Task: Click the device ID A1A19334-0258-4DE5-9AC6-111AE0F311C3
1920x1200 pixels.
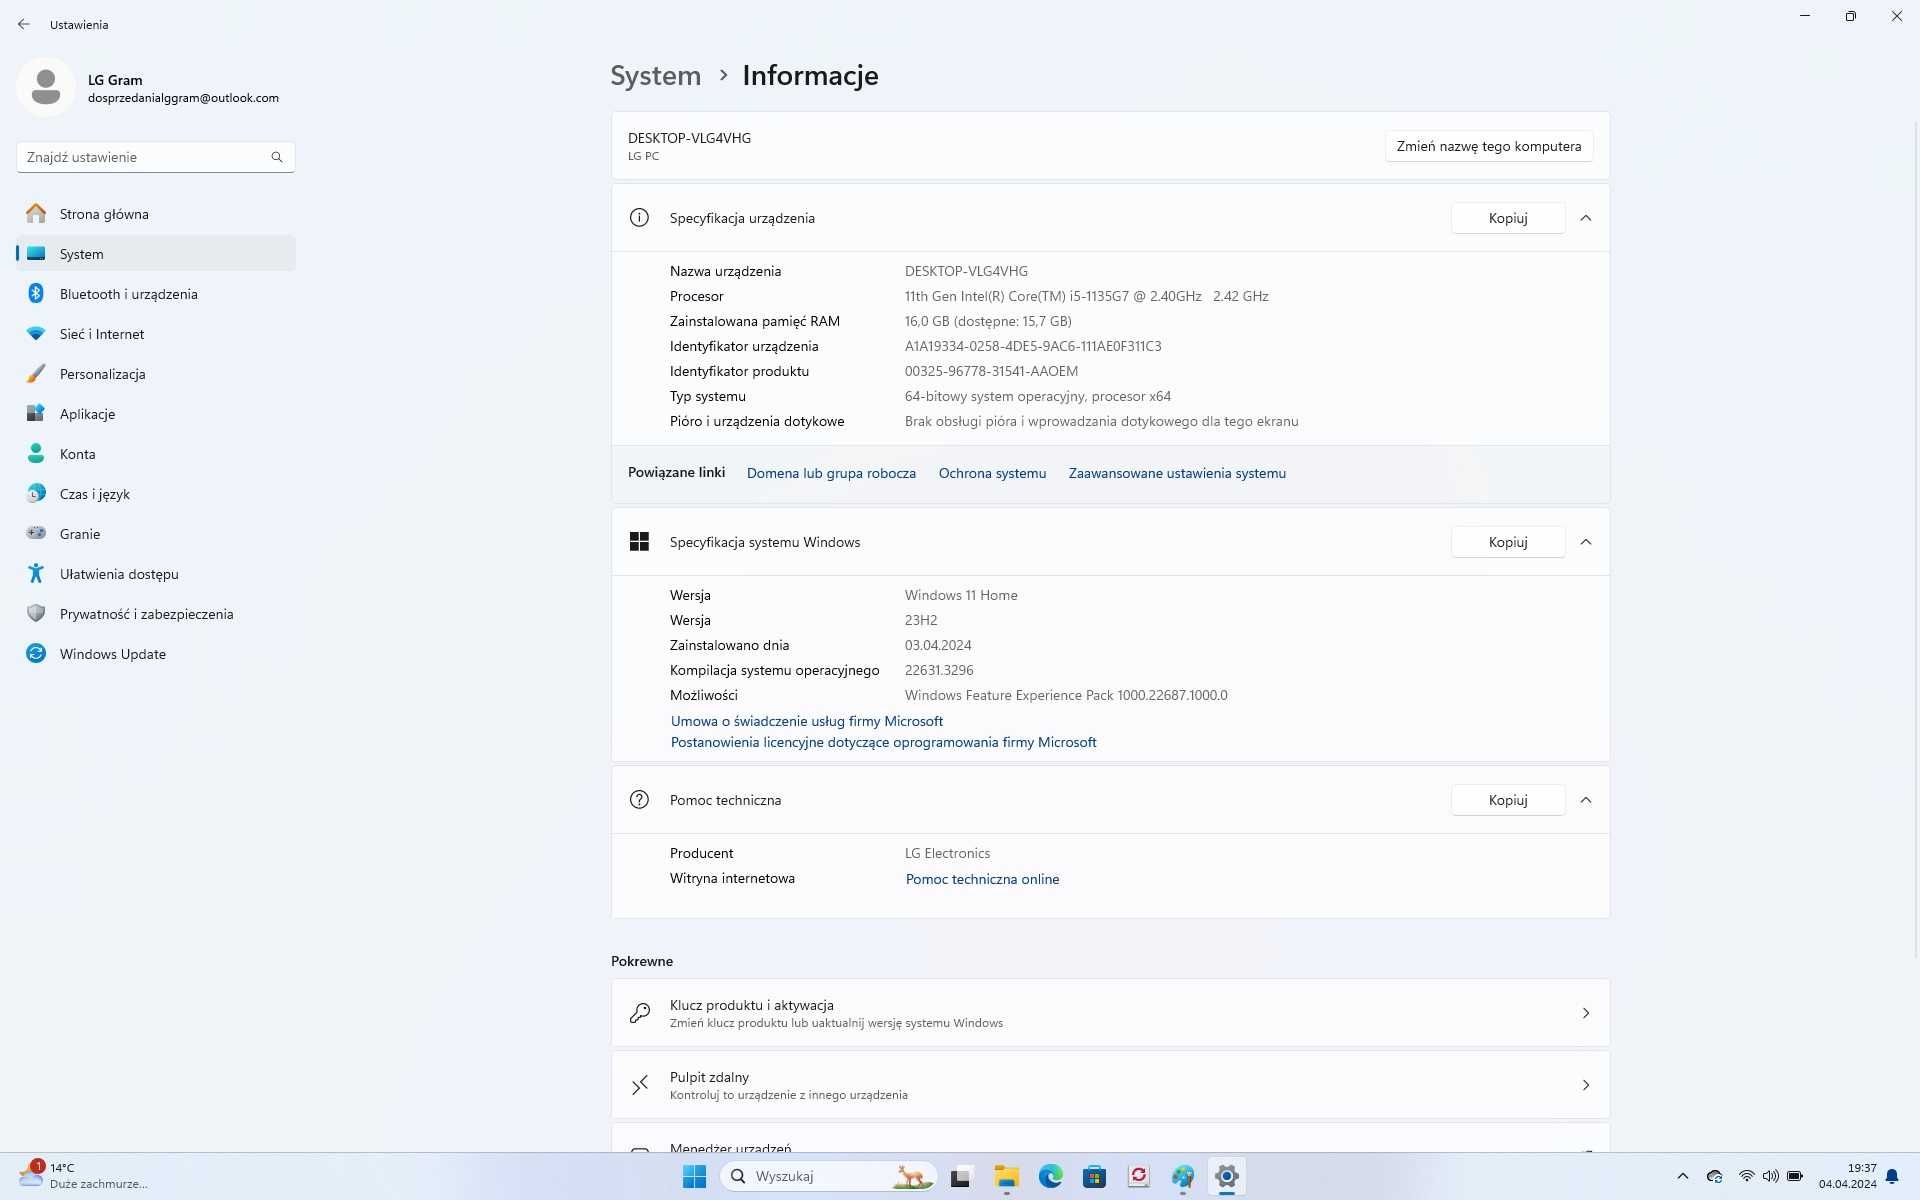Action: tap(1033, 346)
